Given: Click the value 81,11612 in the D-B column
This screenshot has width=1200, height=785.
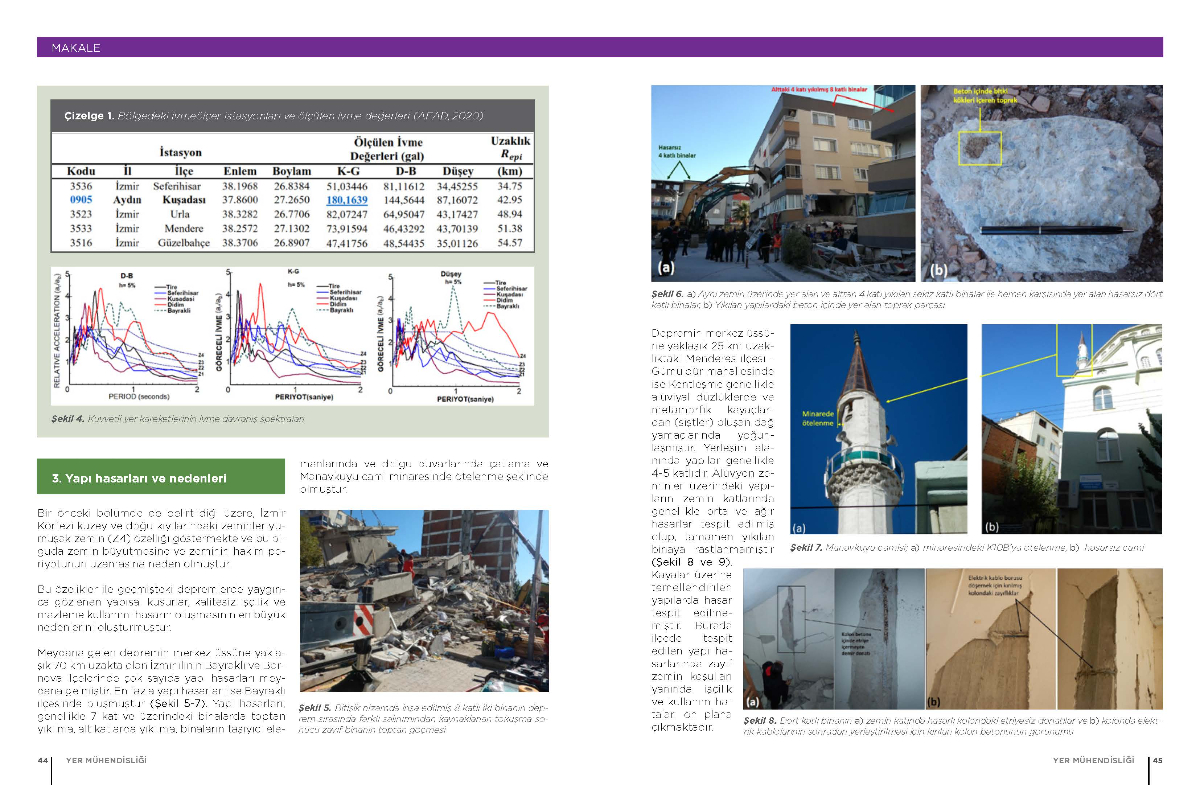Looking at the screenshot, I should (x=404, y=186).
